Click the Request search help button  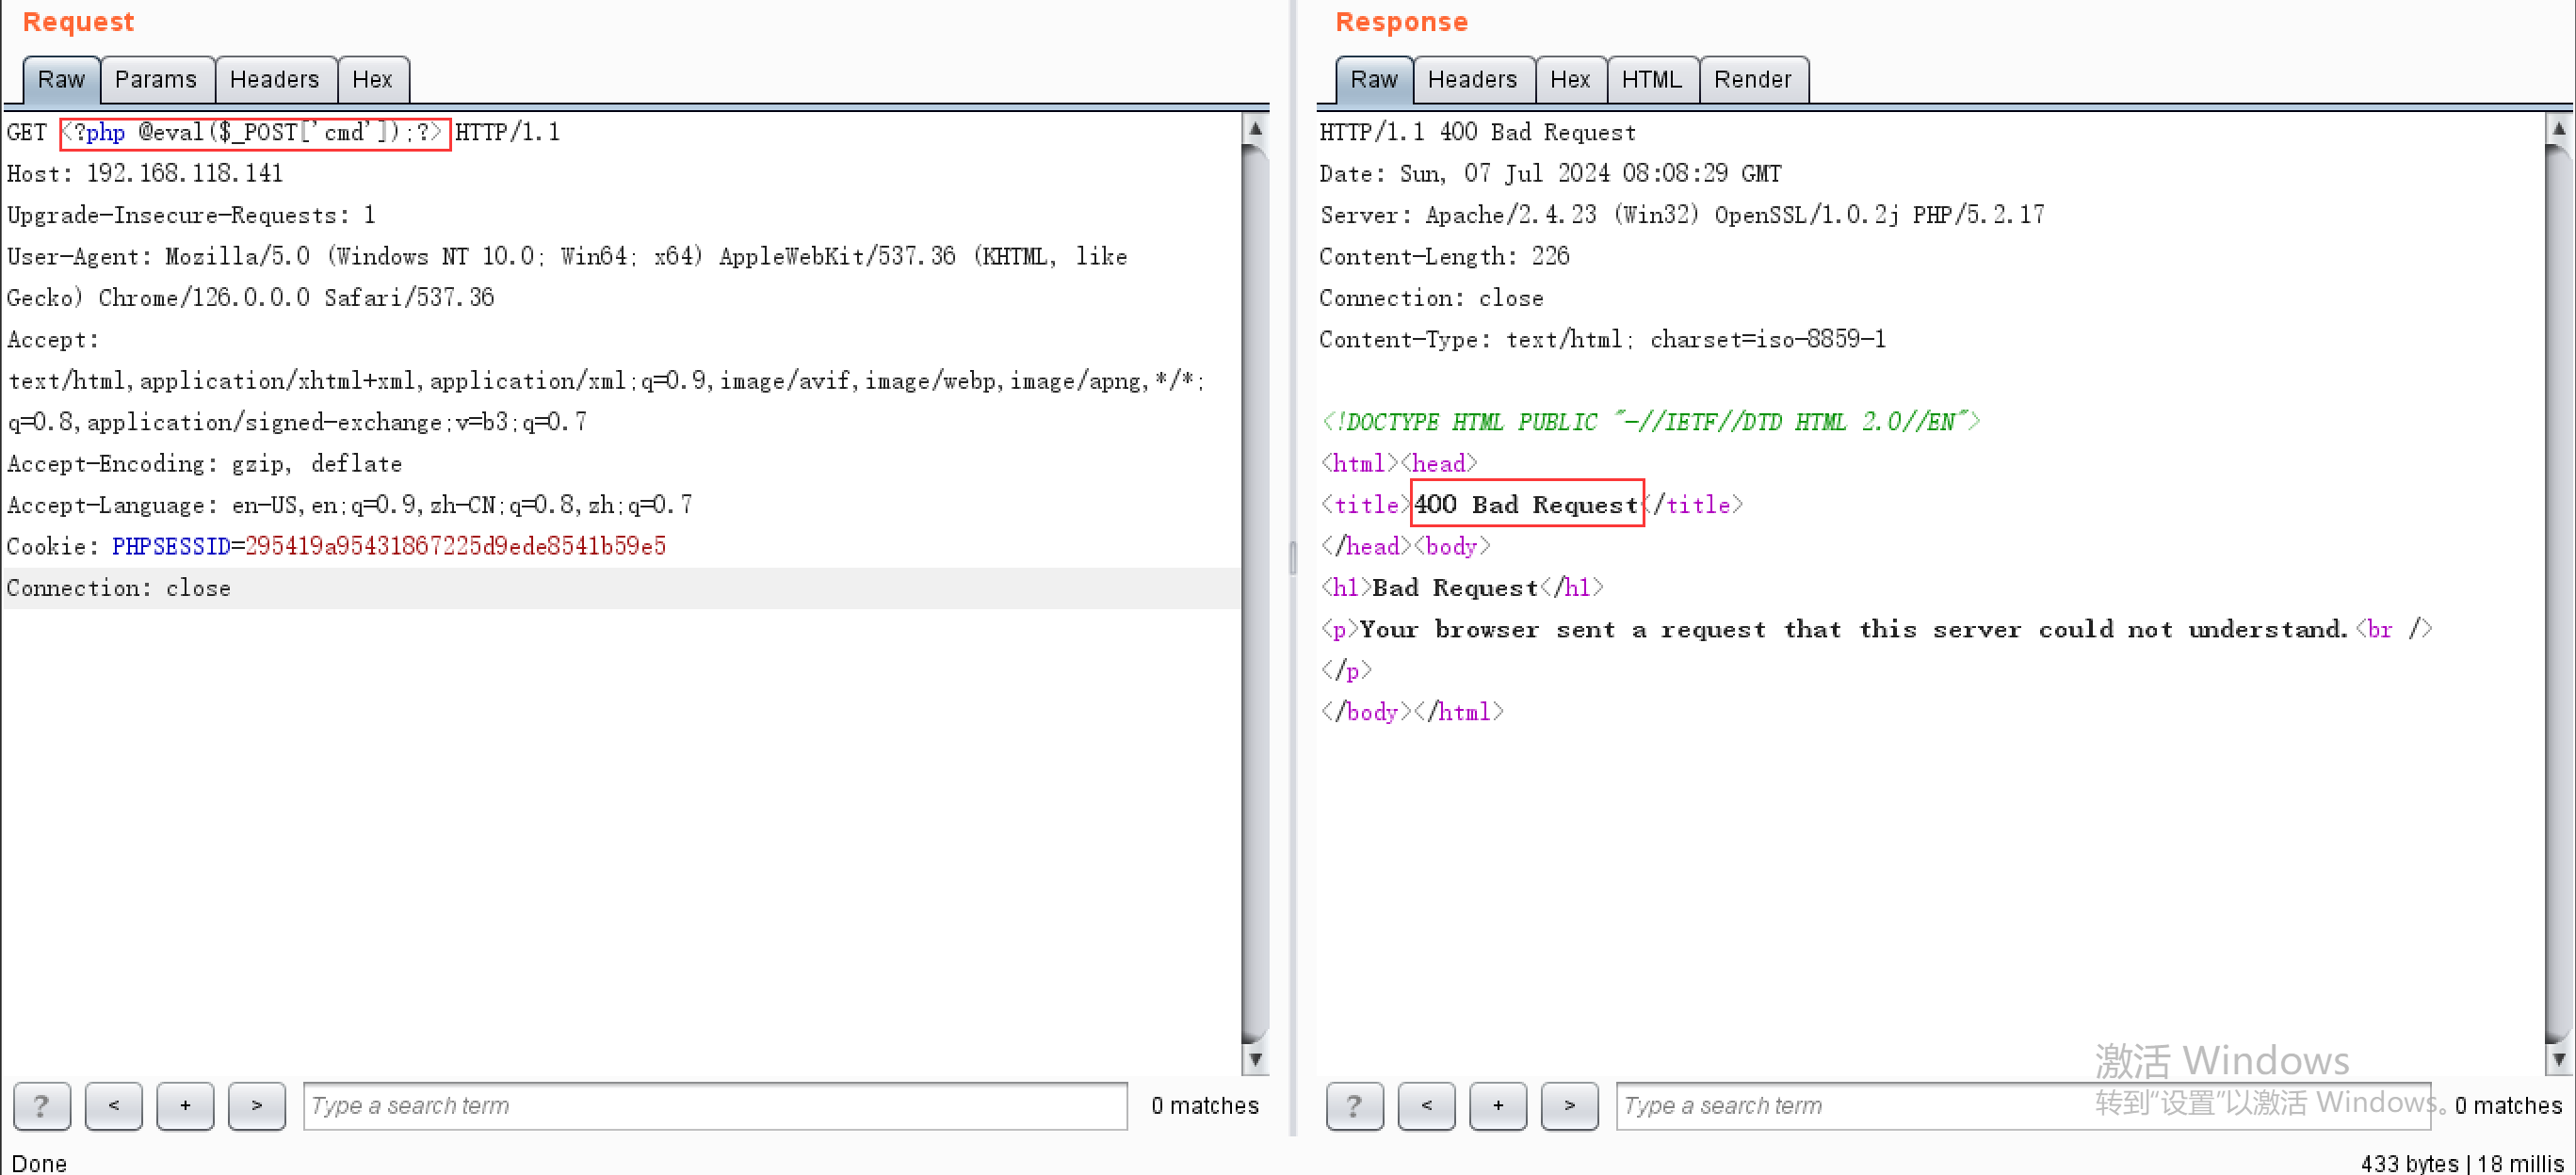[42, 1105]
